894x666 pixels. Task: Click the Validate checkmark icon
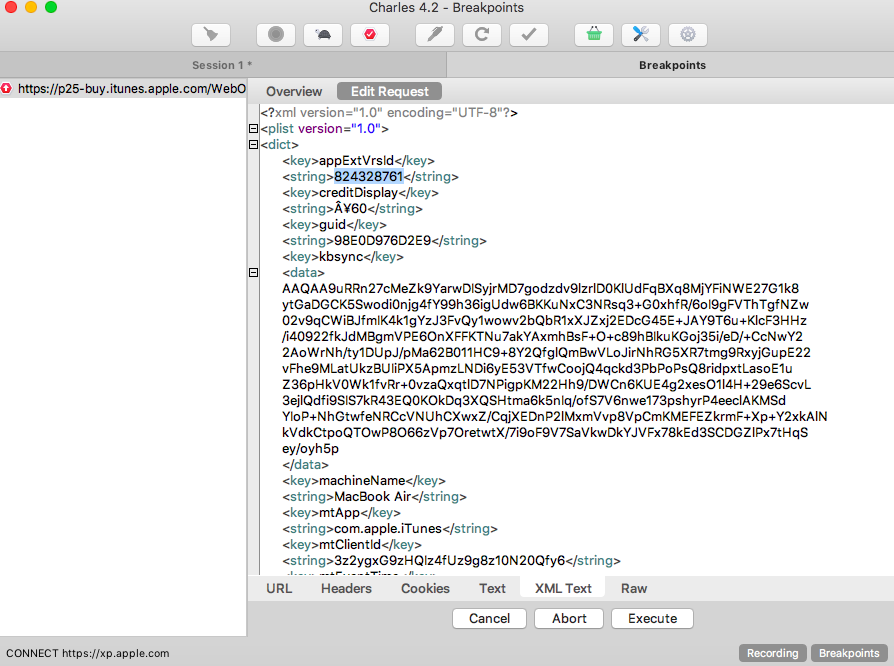click(529, 35)
